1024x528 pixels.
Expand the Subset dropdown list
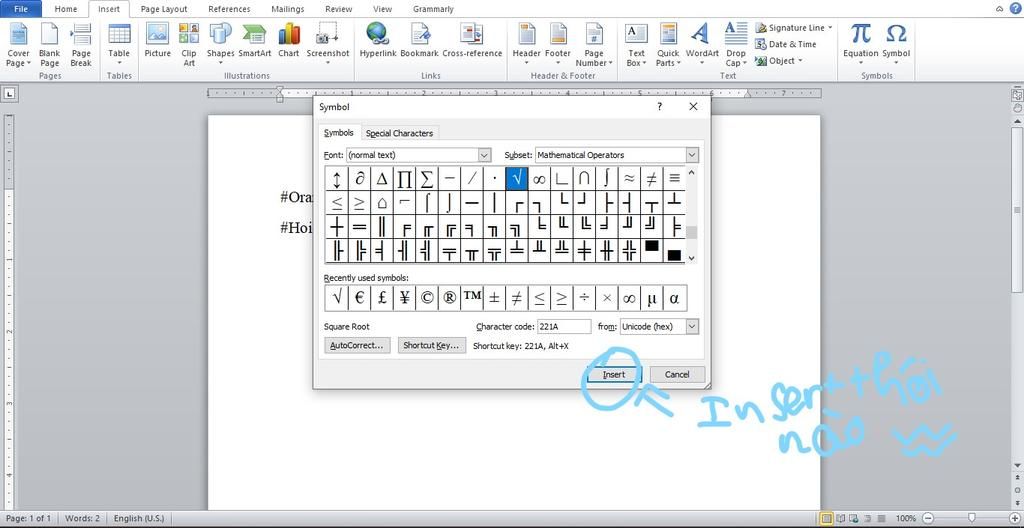[x=692, y=155]
